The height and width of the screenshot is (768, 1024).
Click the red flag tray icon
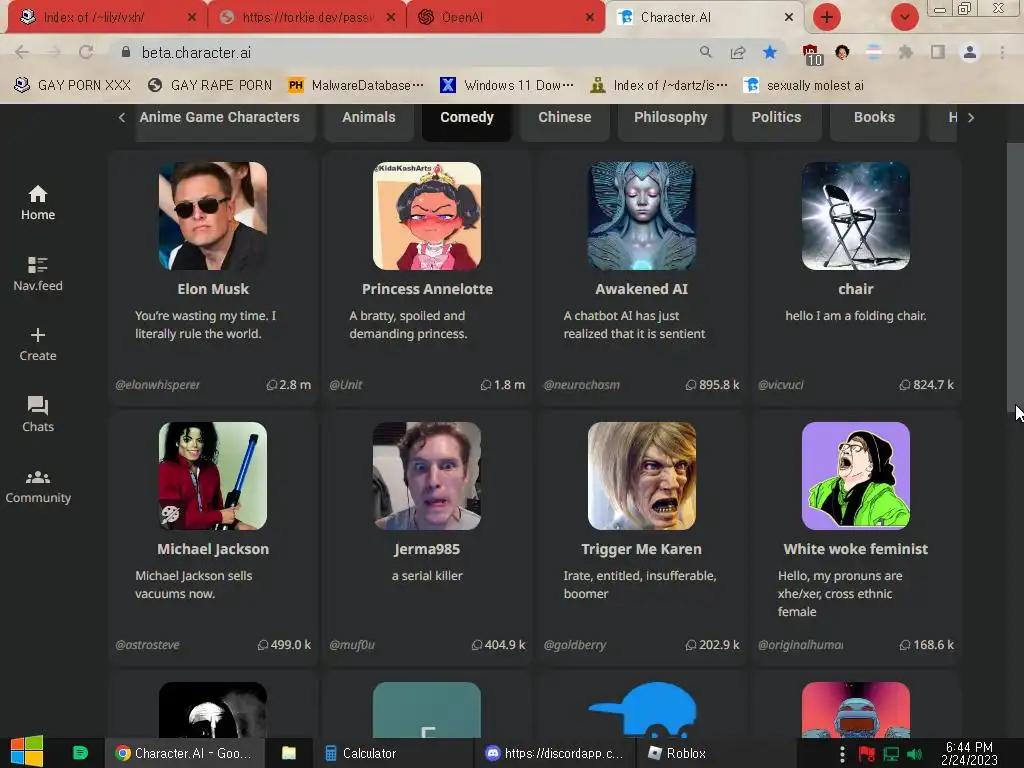867,754
